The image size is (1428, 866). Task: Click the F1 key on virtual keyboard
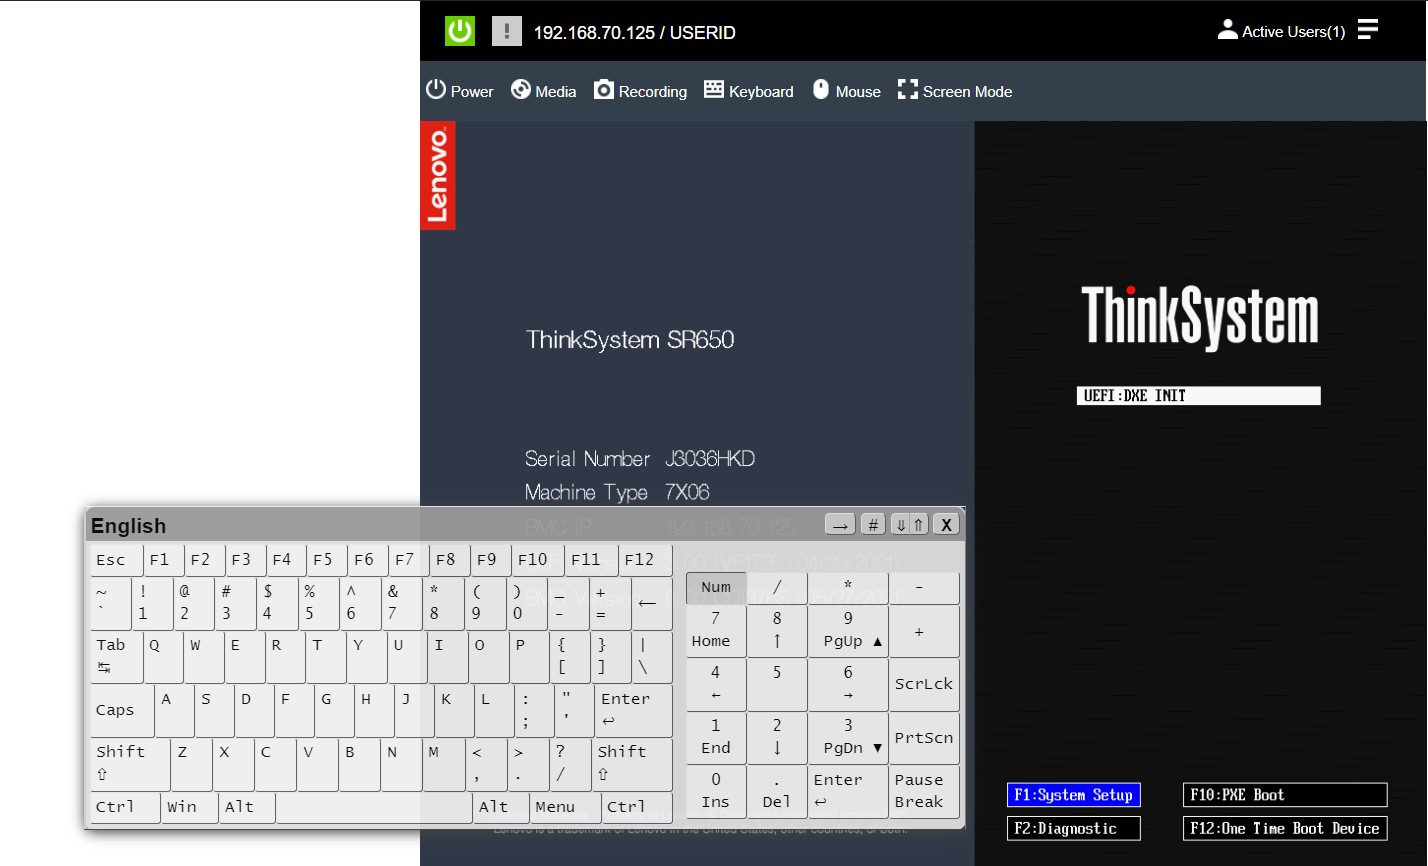pos(164,560)
